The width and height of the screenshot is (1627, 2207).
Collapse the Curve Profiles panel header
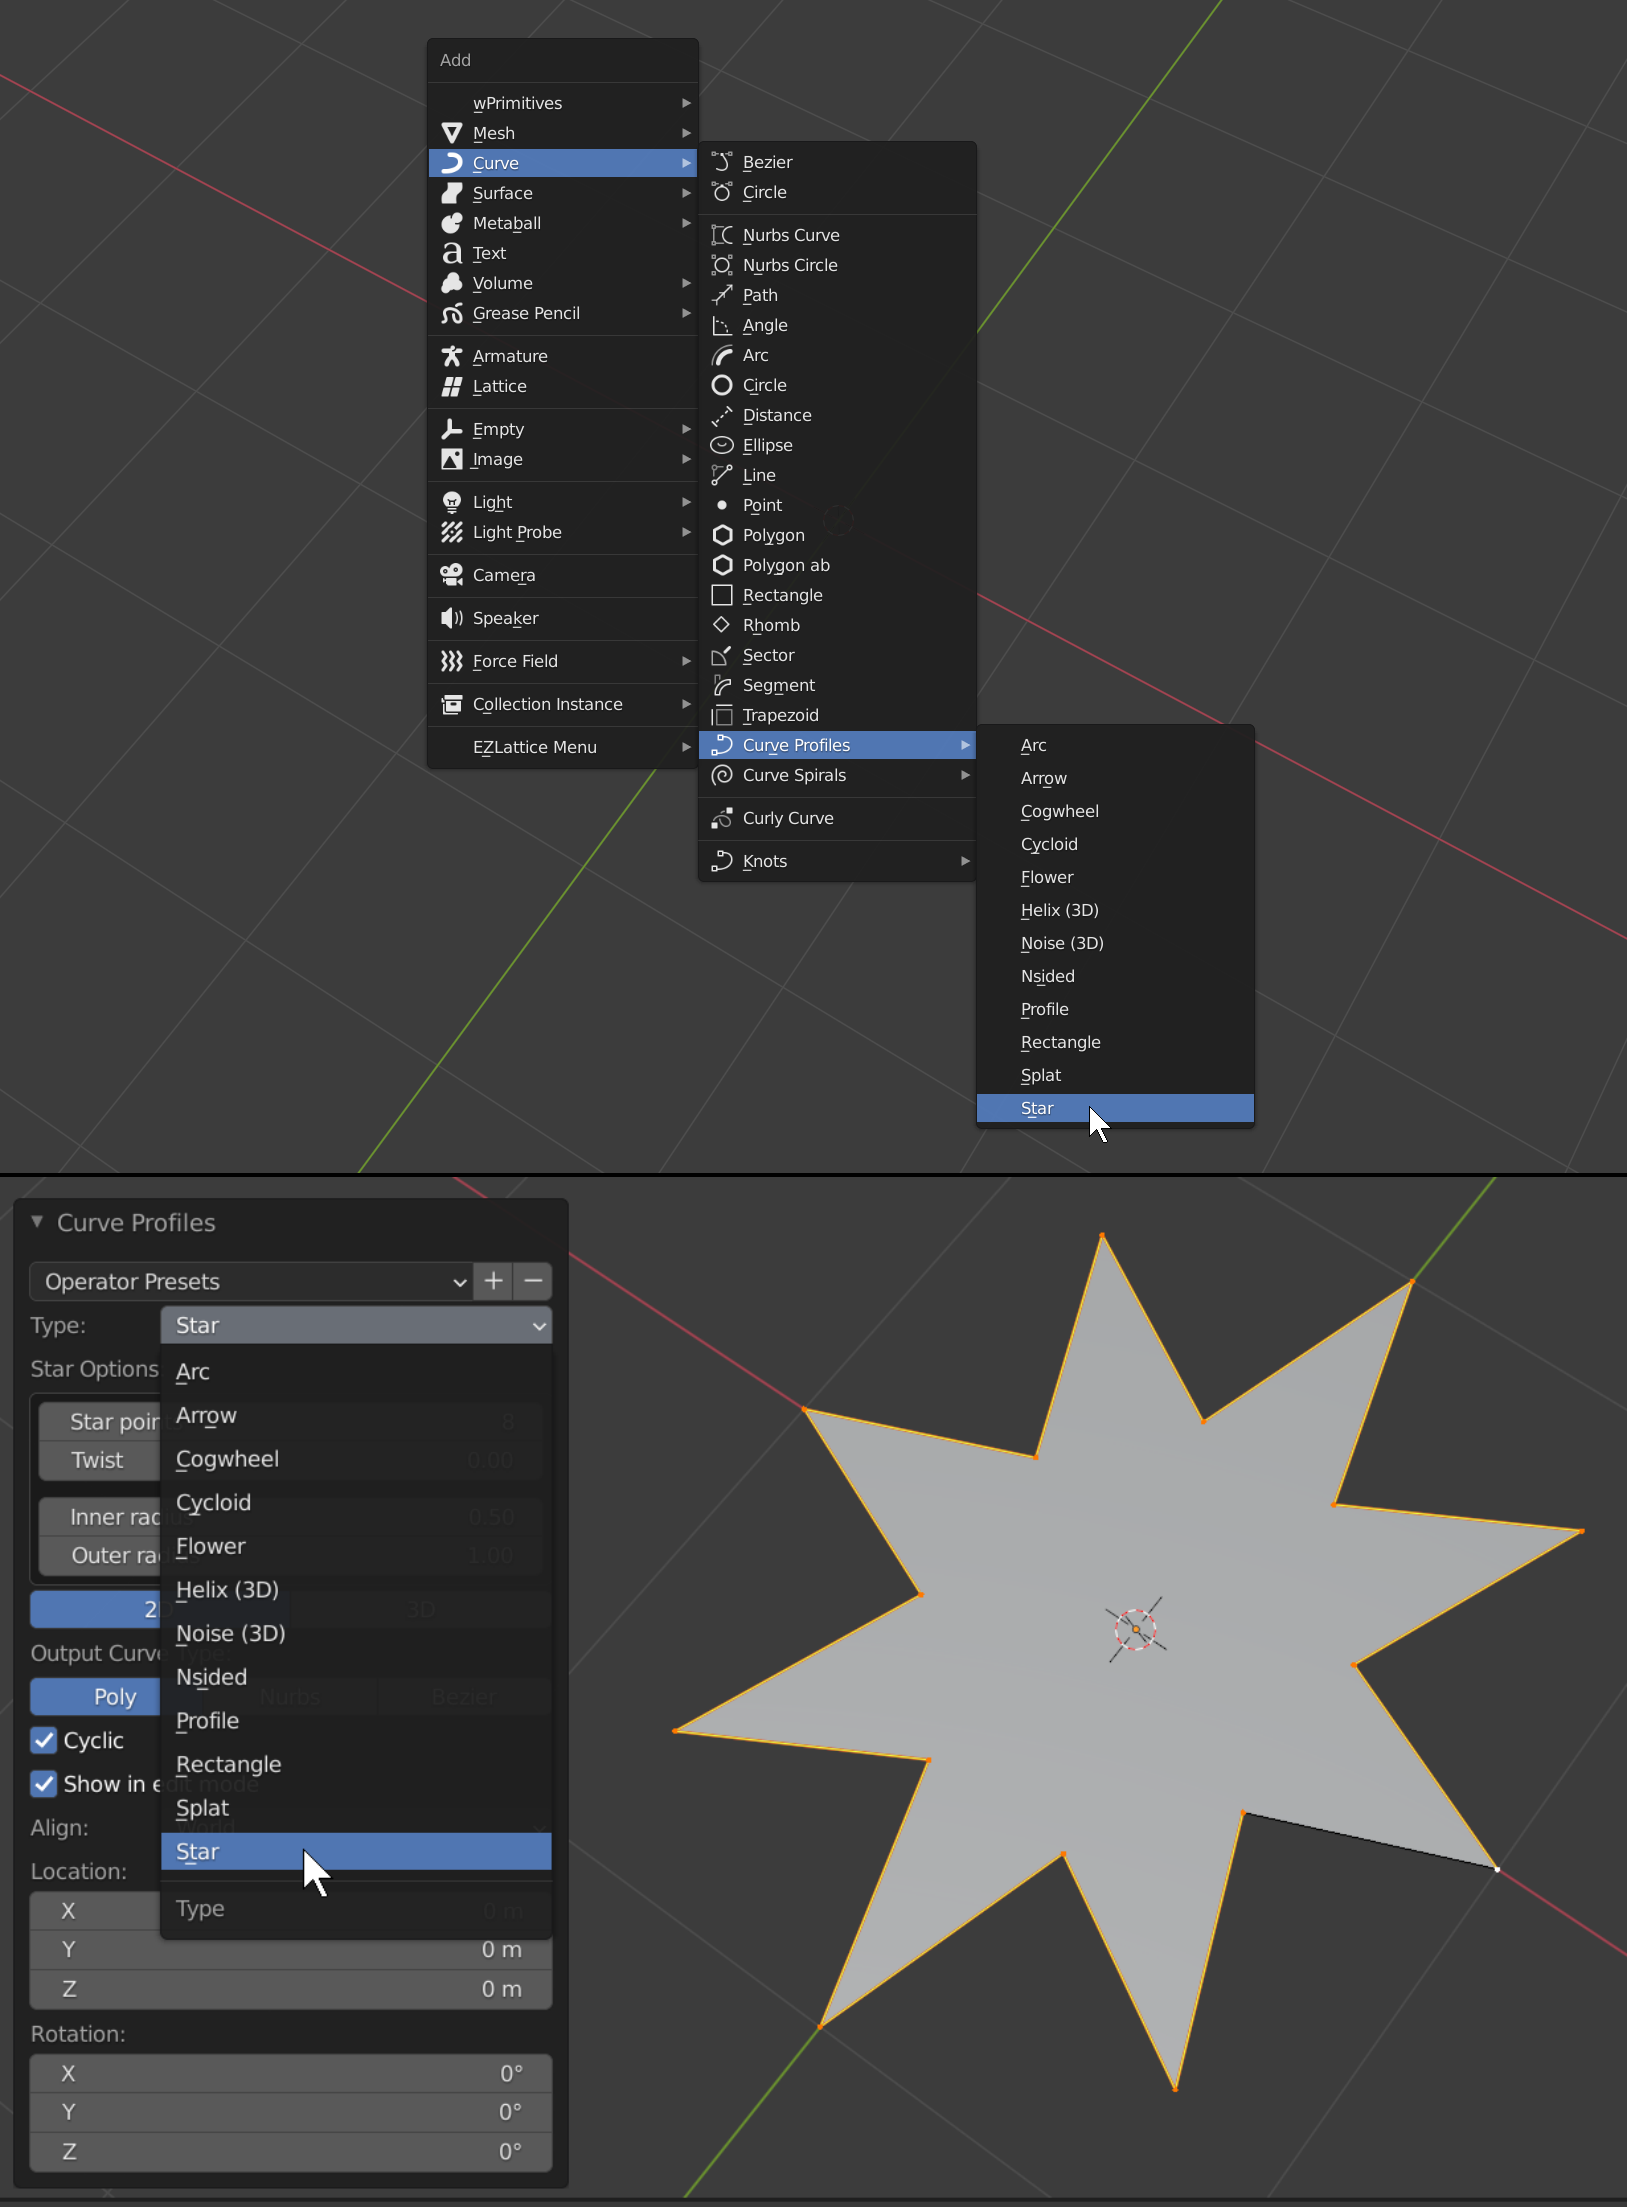coord(36,1221)
